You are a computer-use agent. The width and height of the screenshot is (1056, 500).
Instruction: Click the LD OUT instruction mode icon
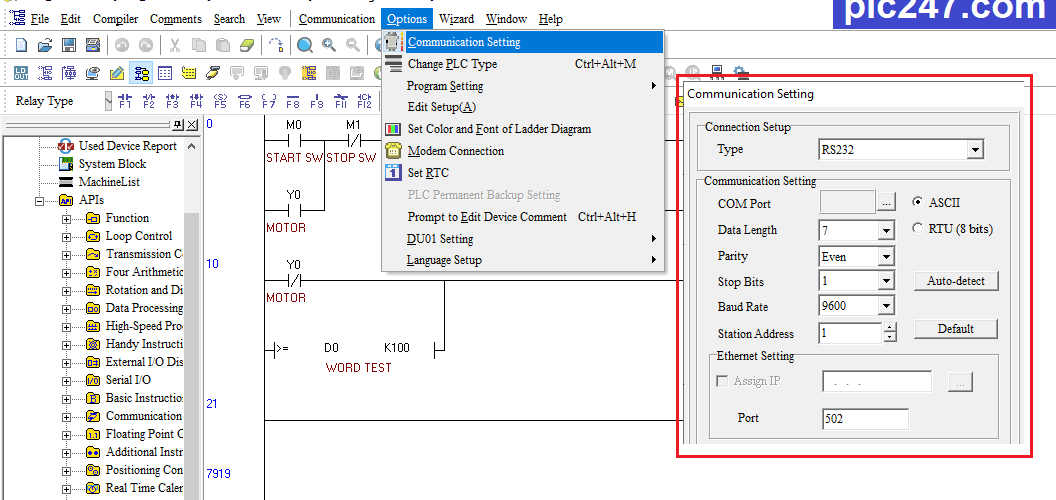[x=22, y=73]
